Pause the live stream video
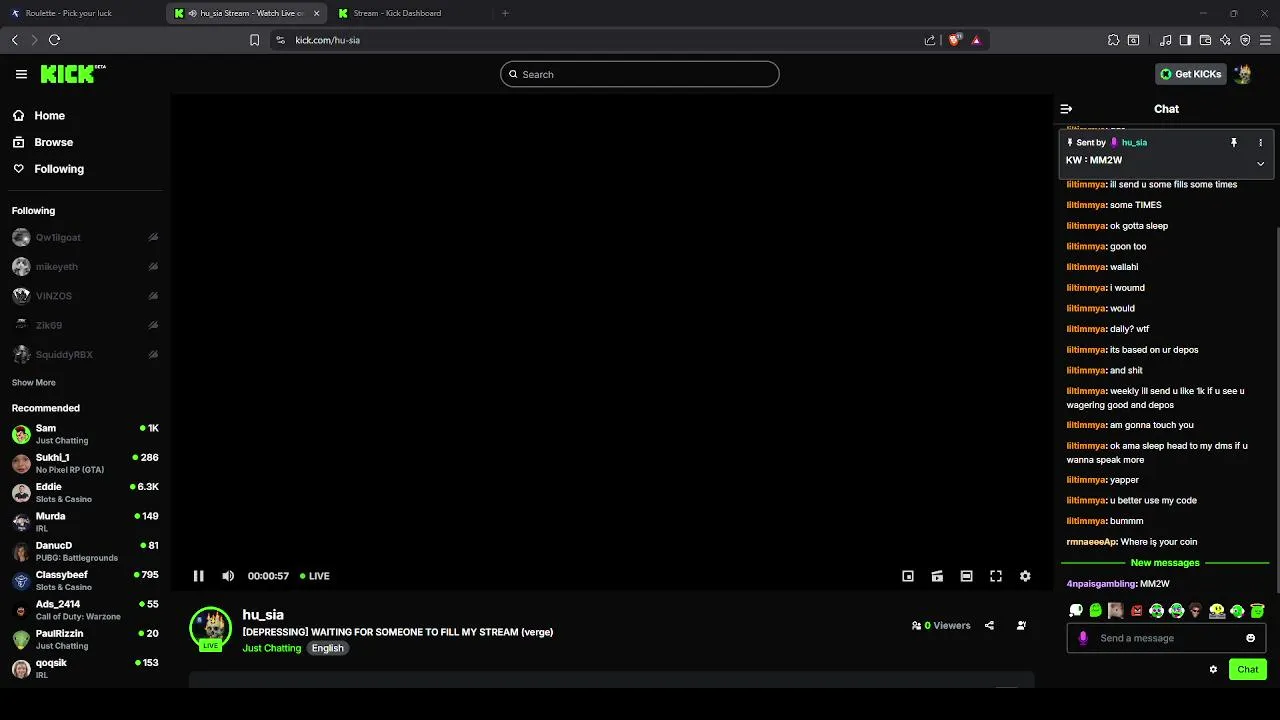Screen dimensions: 1280x720 (198, 576)
